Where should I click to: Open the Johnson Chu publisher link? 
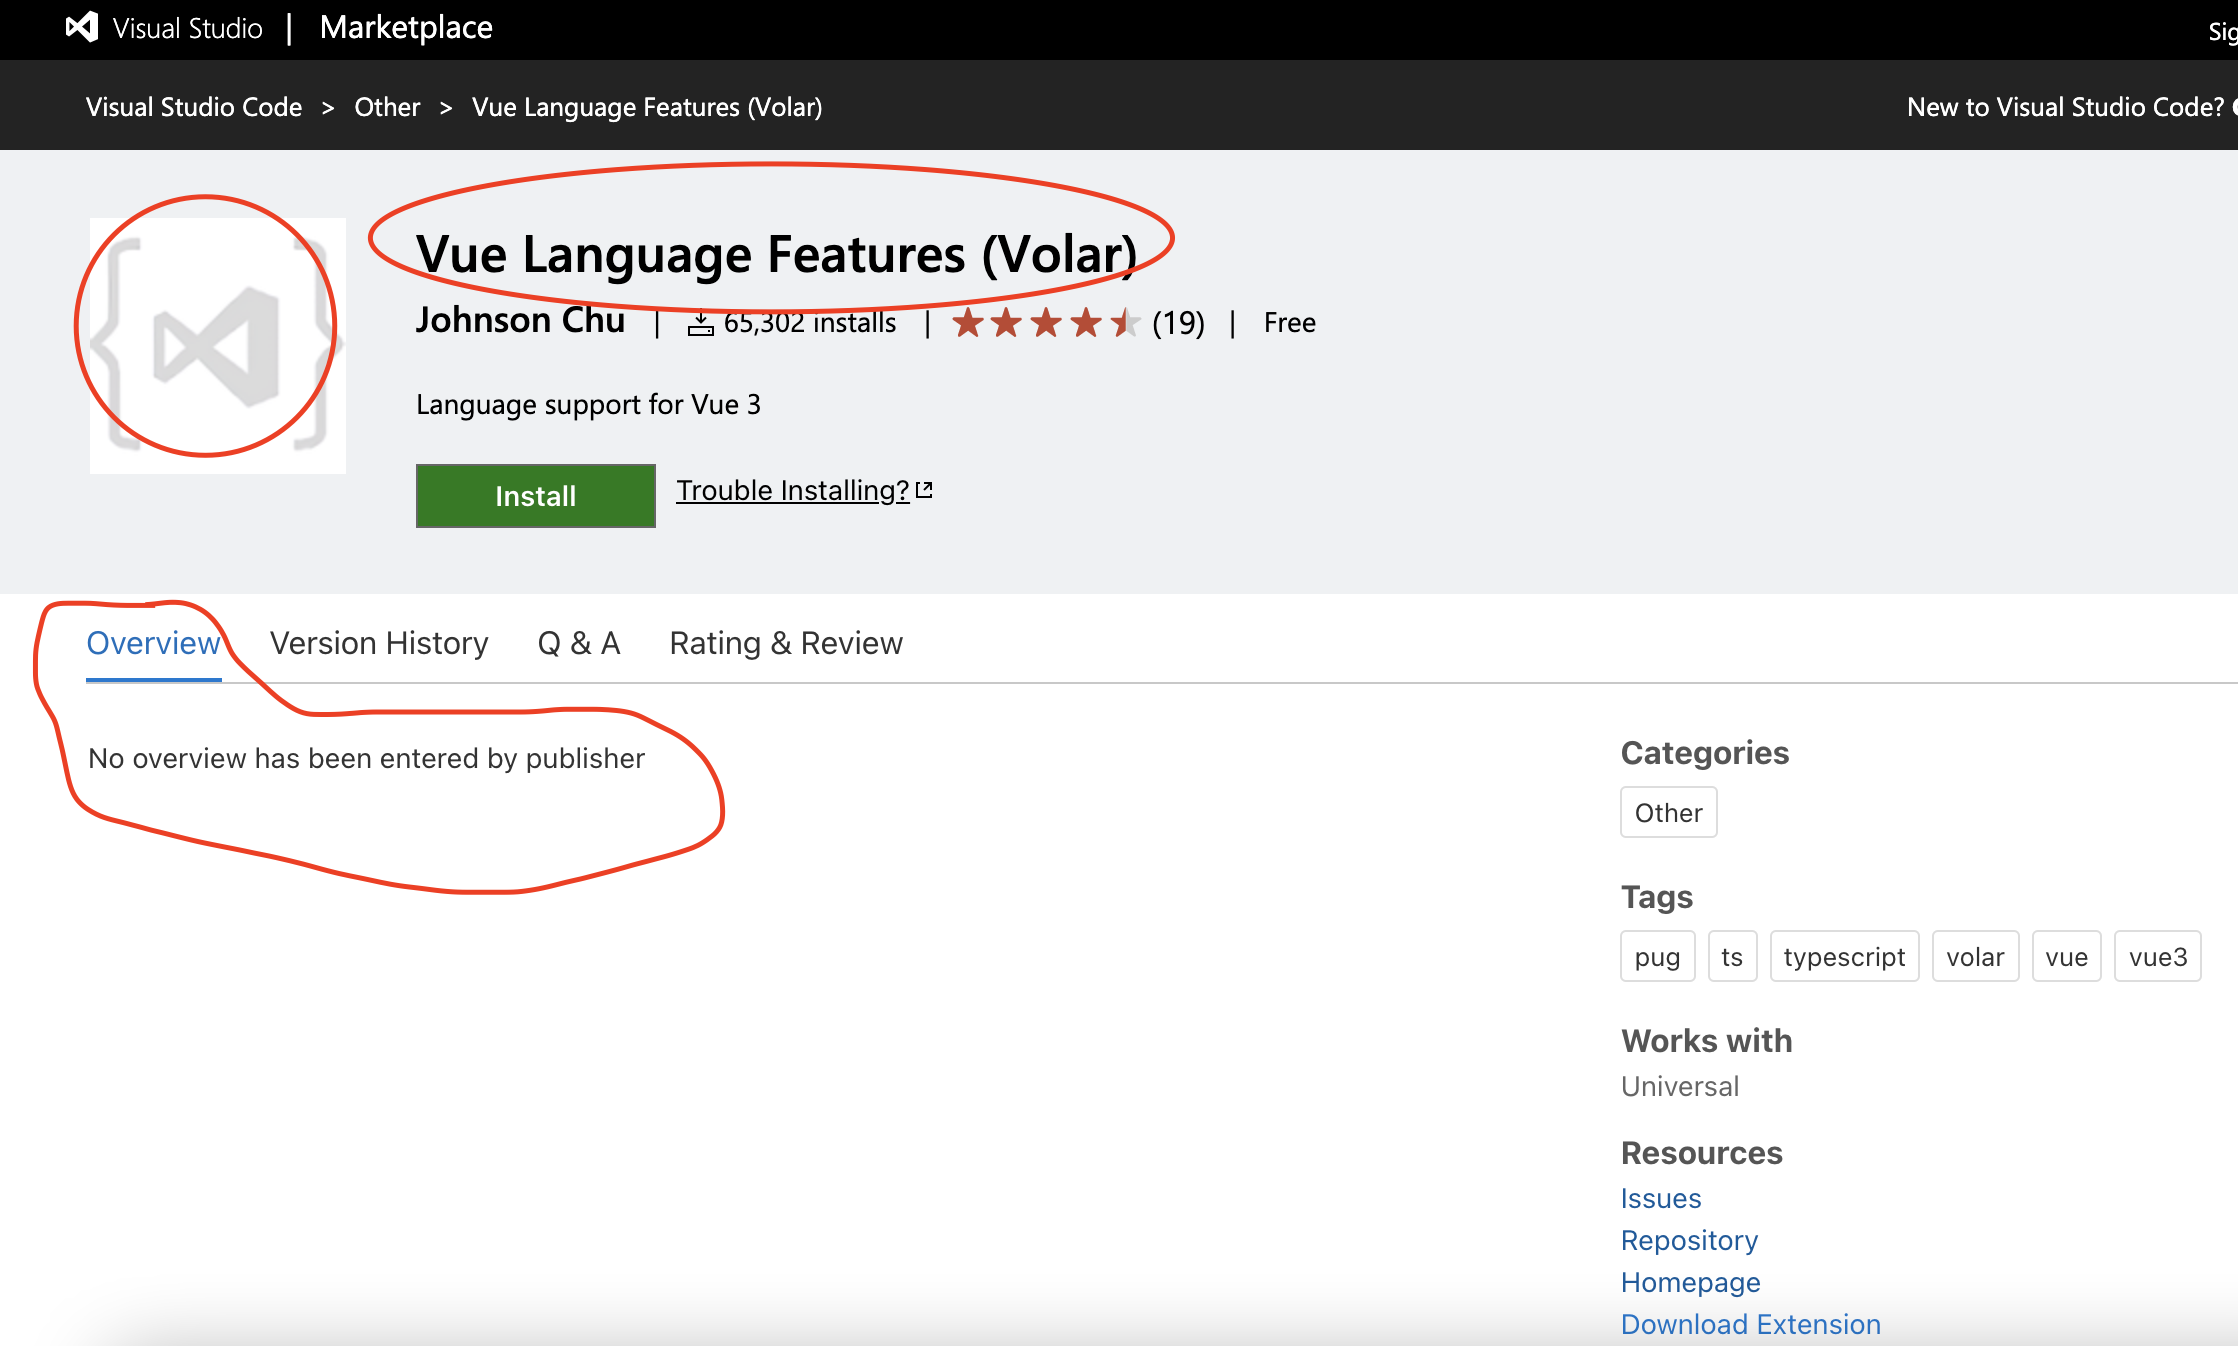tap(520, 320)
